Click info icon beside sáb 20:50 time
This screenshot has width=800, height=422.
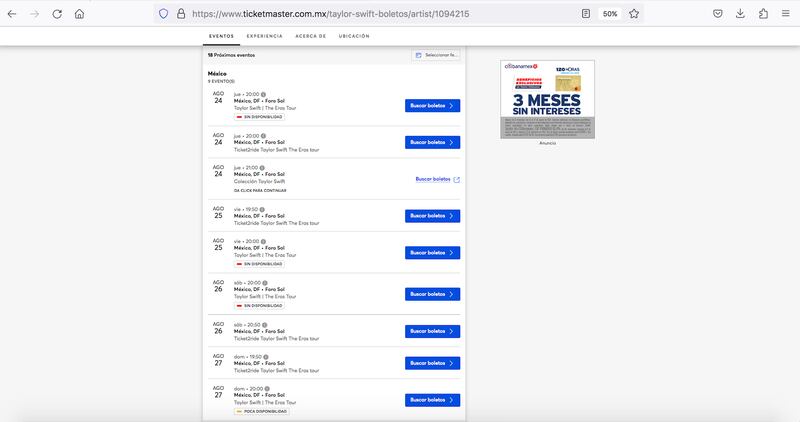(x=264, y=325)
